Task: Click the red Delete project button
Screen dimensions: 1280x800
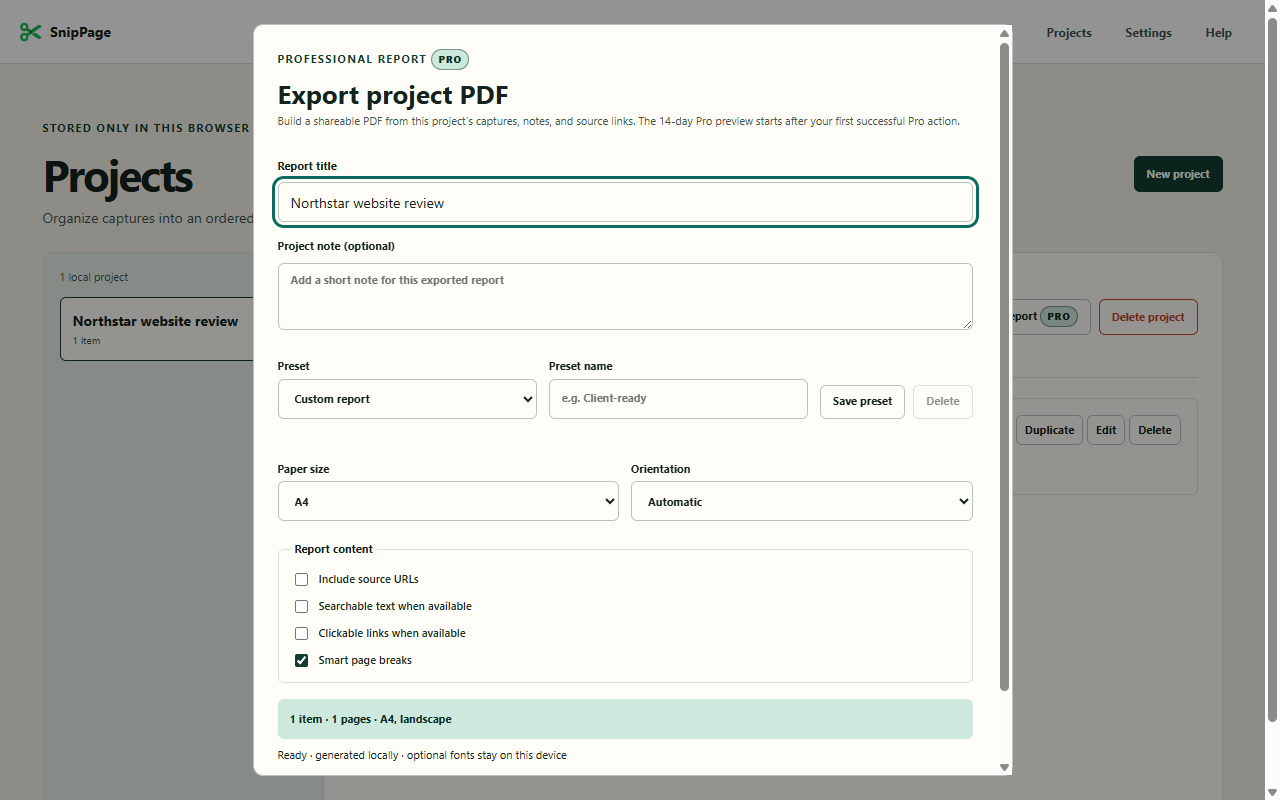Action: (x=1148, y=317)
